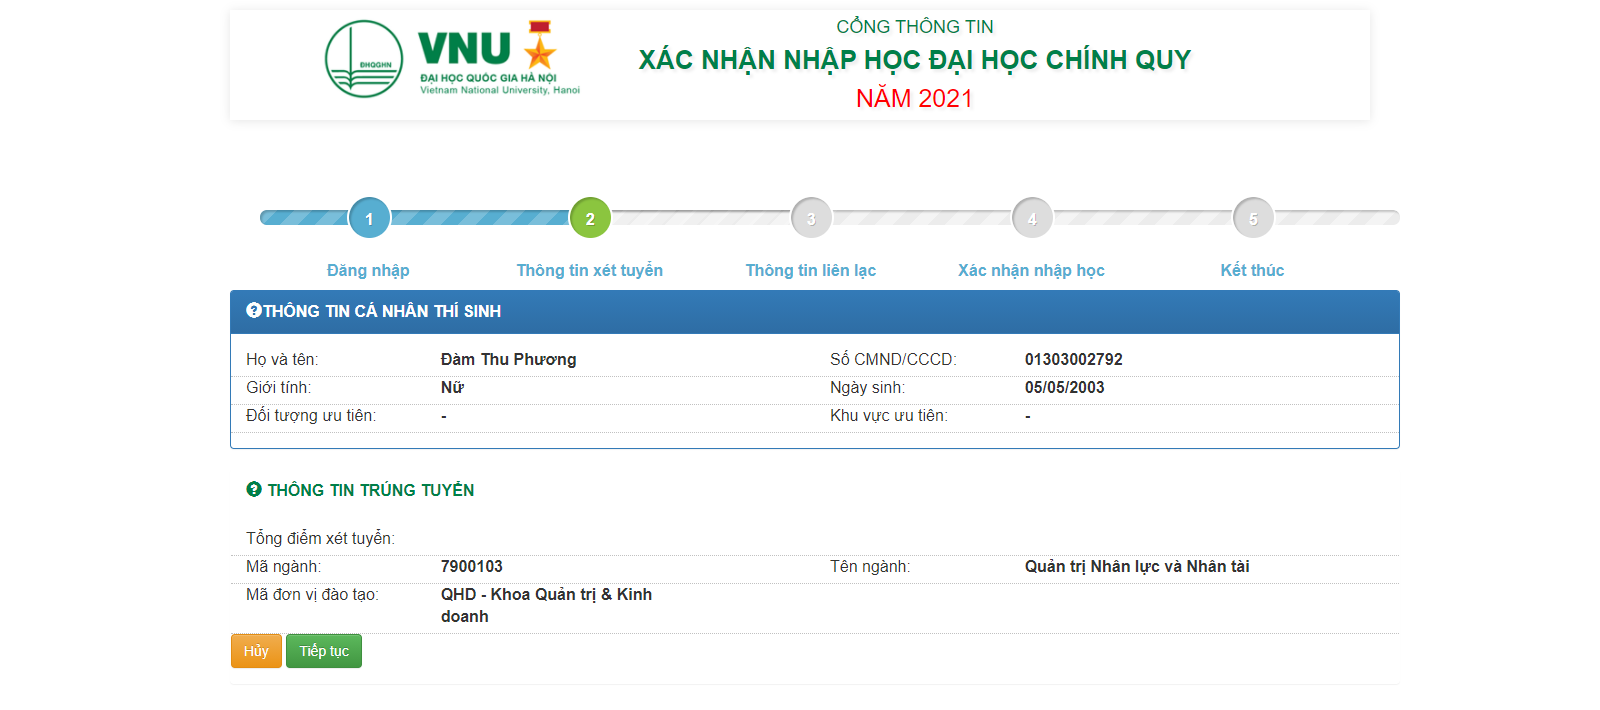This screenshot has width=1600, height=710.
Task: Click the major code 7900103
Action: [x=472, y=566]
